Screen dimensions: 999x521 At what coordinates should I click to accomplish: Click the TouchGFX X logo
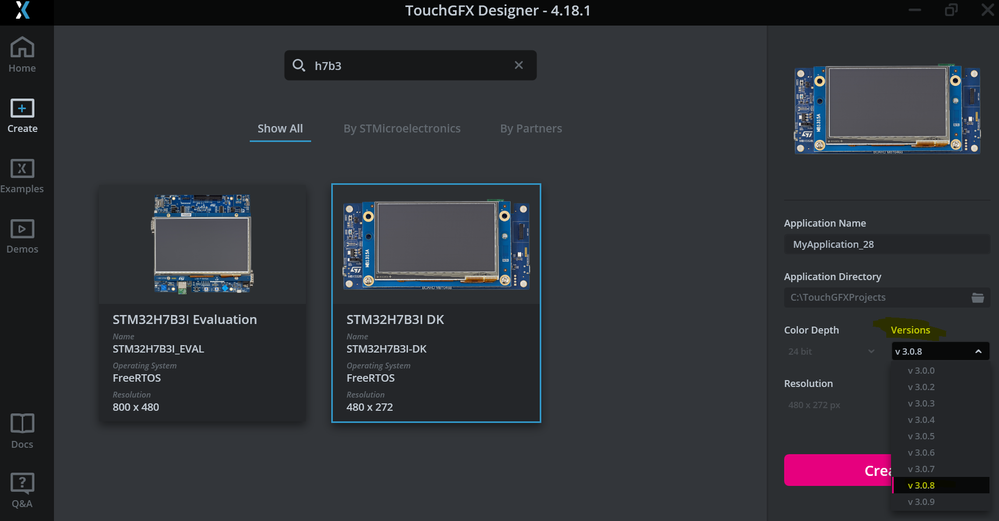[x=22, y=10]
